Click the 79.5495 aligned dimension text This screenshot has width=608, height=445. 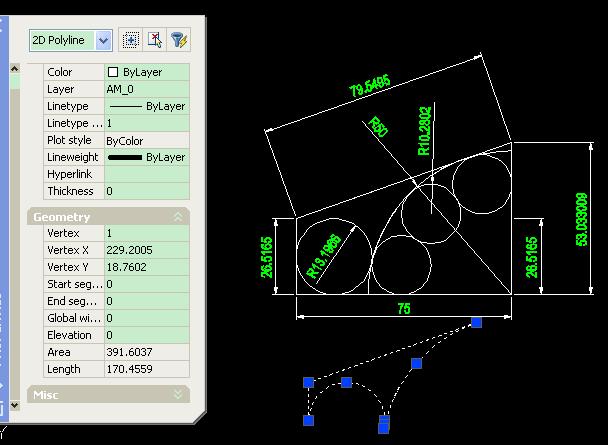point(370,86)
